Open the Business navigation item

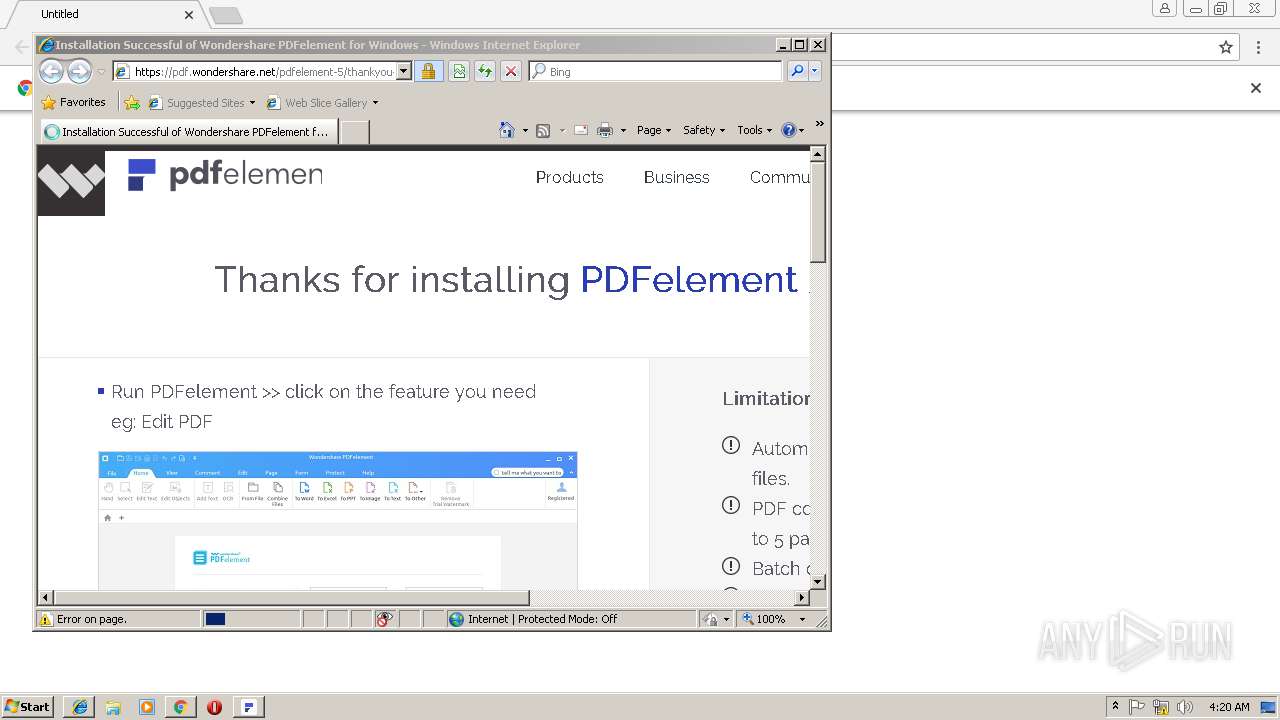676,177
